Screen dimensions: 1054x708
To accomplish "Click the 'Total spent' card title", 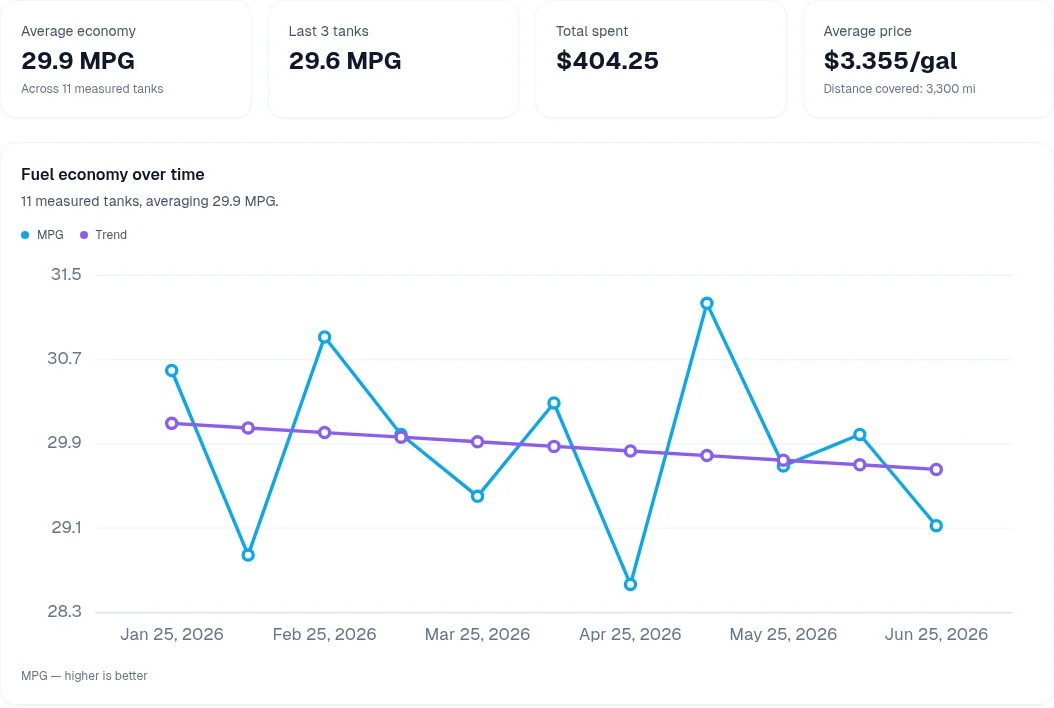I will 592,31.
